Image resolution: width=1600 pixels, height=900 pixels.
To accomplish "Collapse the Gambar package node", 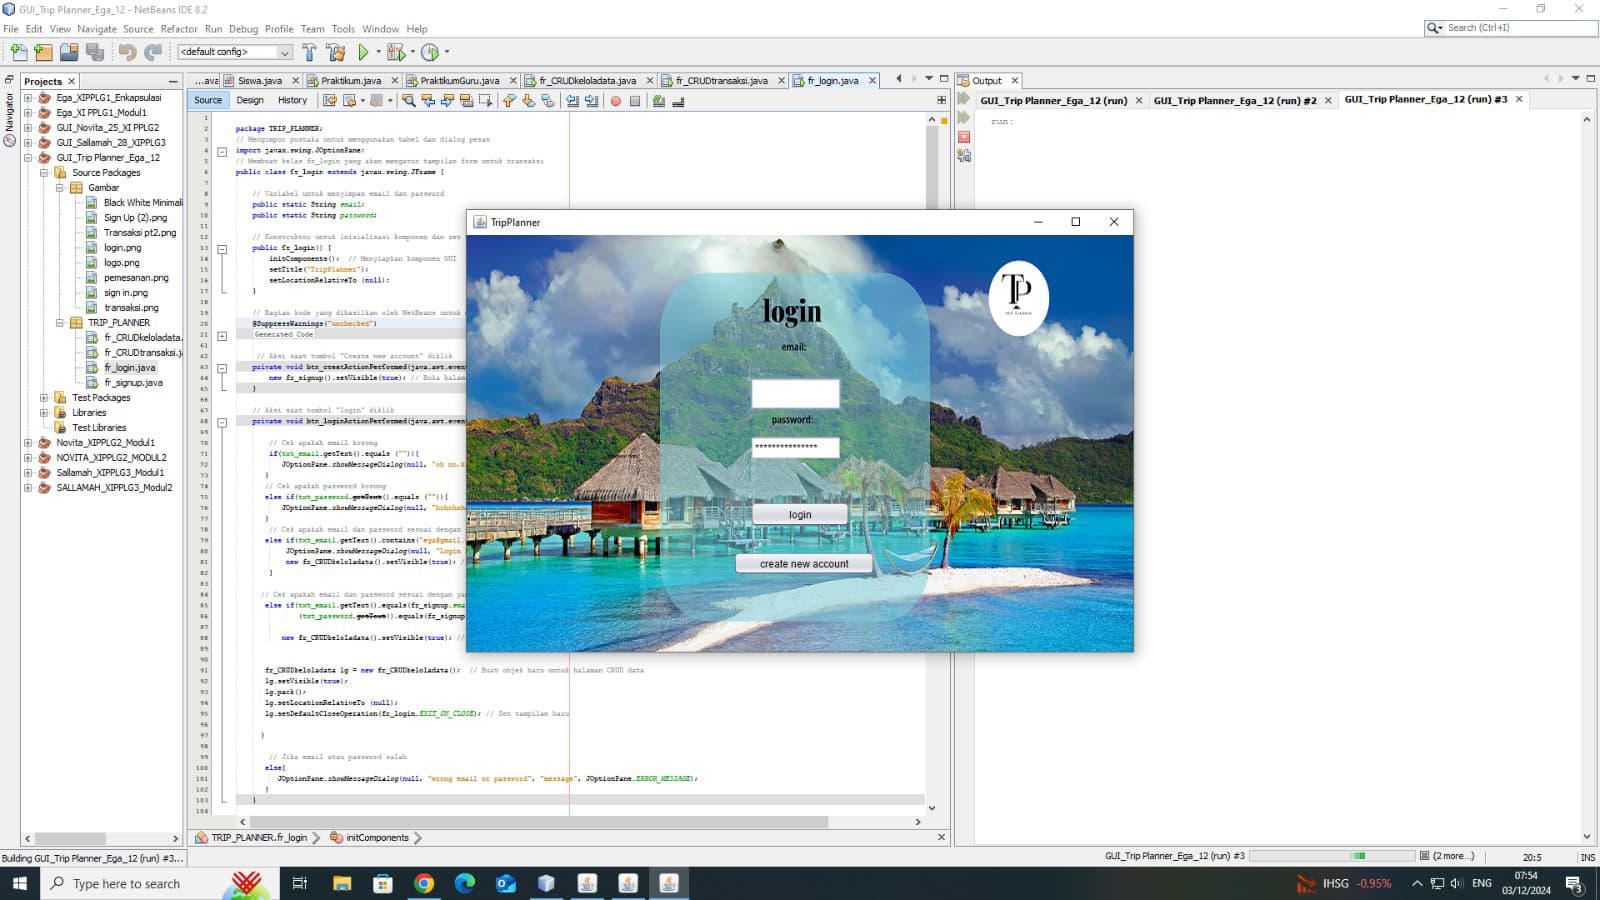I will click(x=60, y=188).
